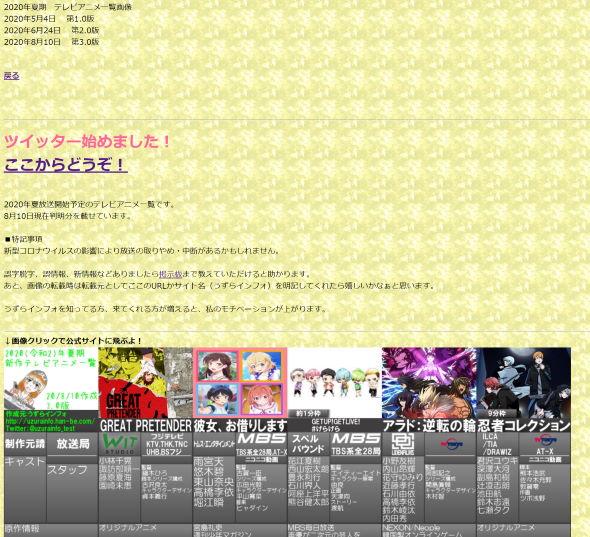Click the LIDENFILMS studio logo

tap(403, 444)
